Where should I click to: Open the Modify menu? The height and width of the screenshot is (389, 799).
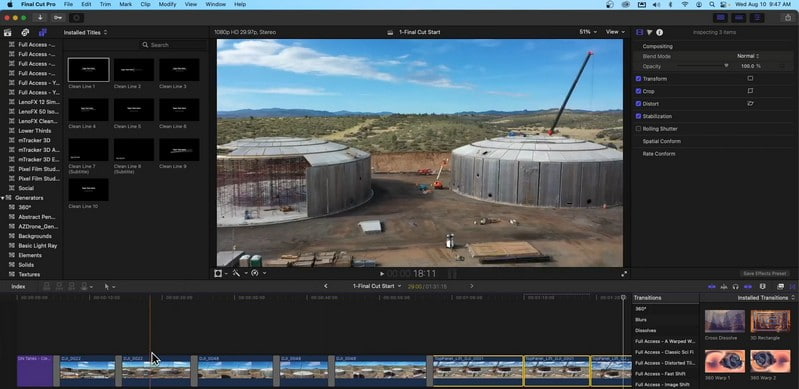click(x=167, y=4)
